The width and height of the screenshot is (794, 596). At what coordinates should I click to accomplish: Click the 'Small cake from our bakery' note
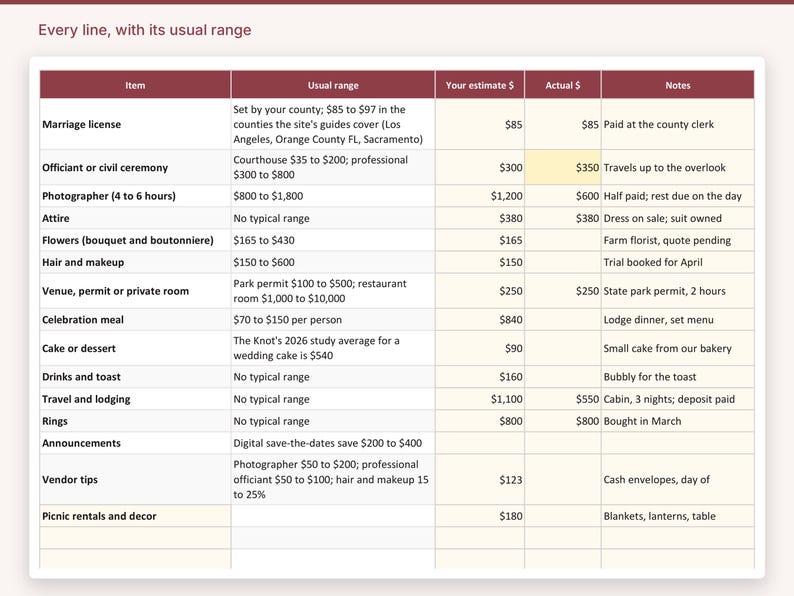tap(678, 348)
